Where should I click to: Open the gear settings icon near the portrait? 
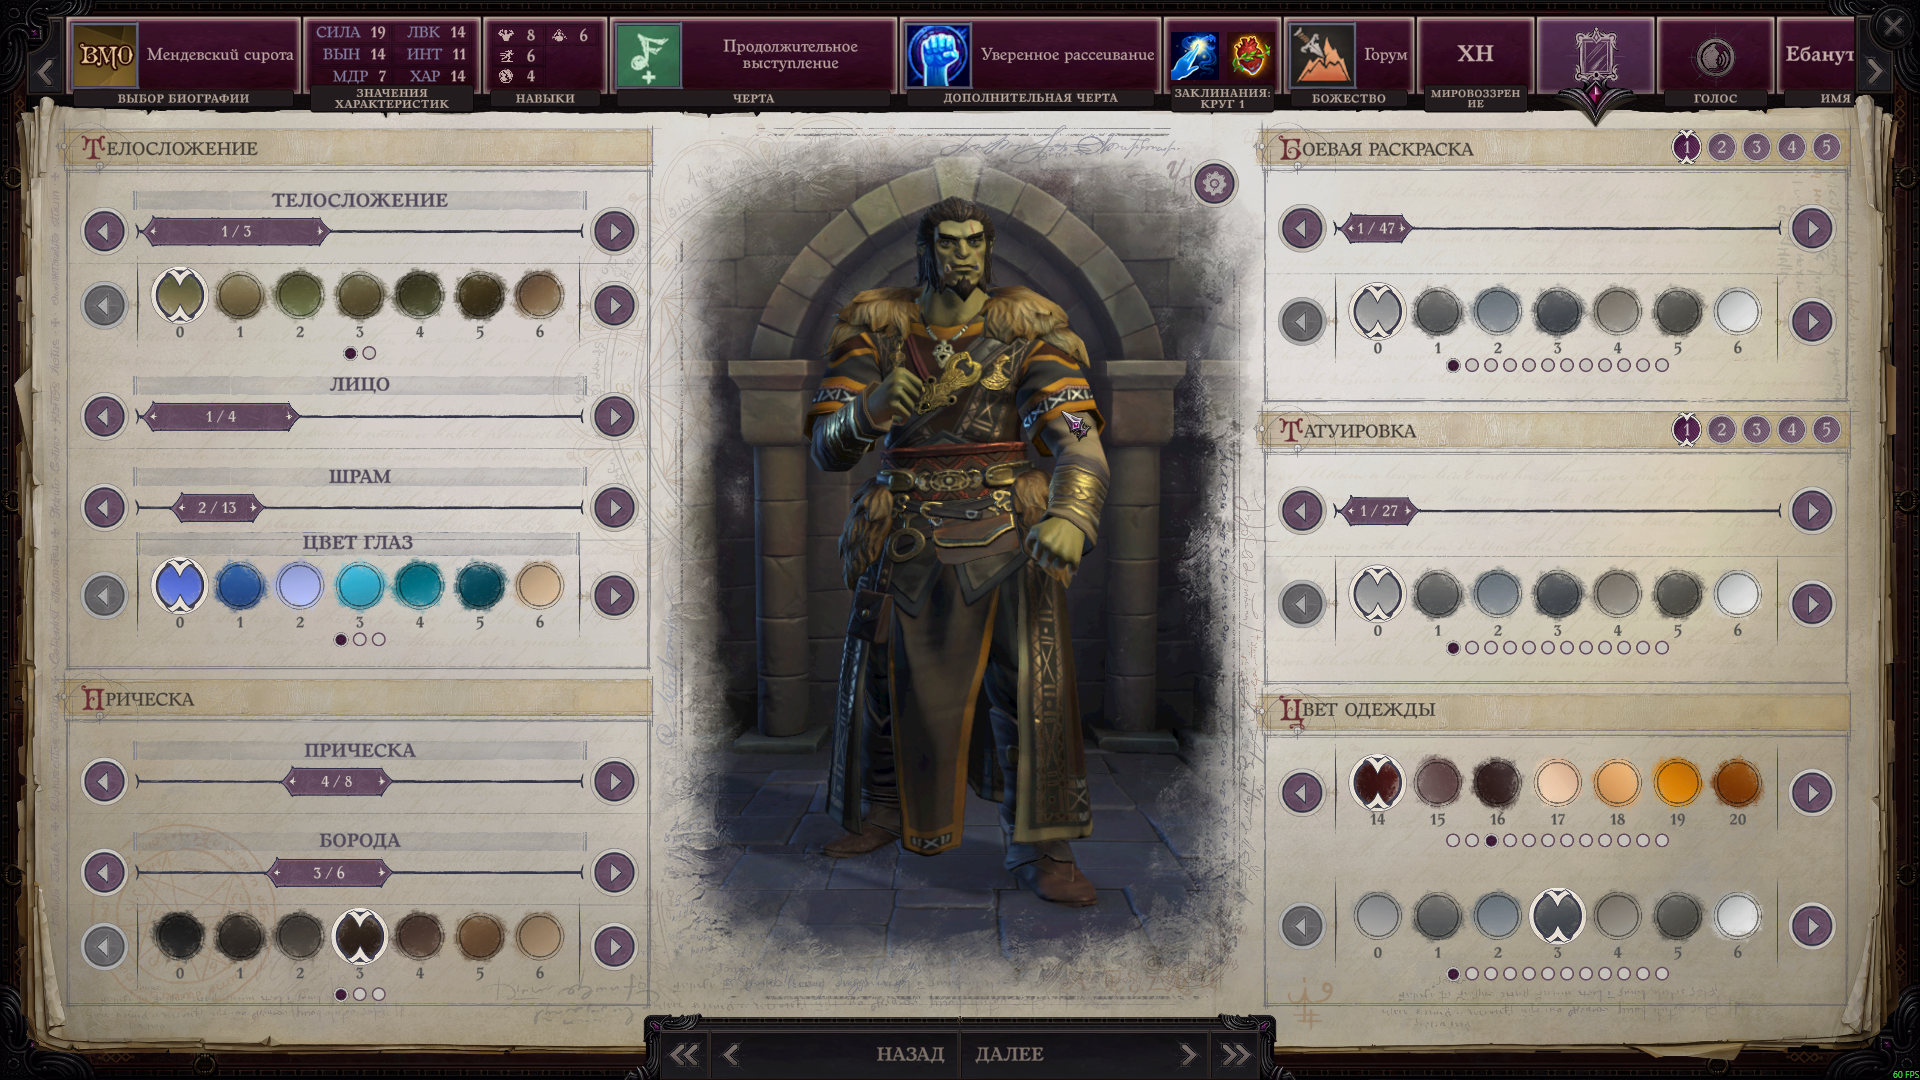click(1214, 184)
